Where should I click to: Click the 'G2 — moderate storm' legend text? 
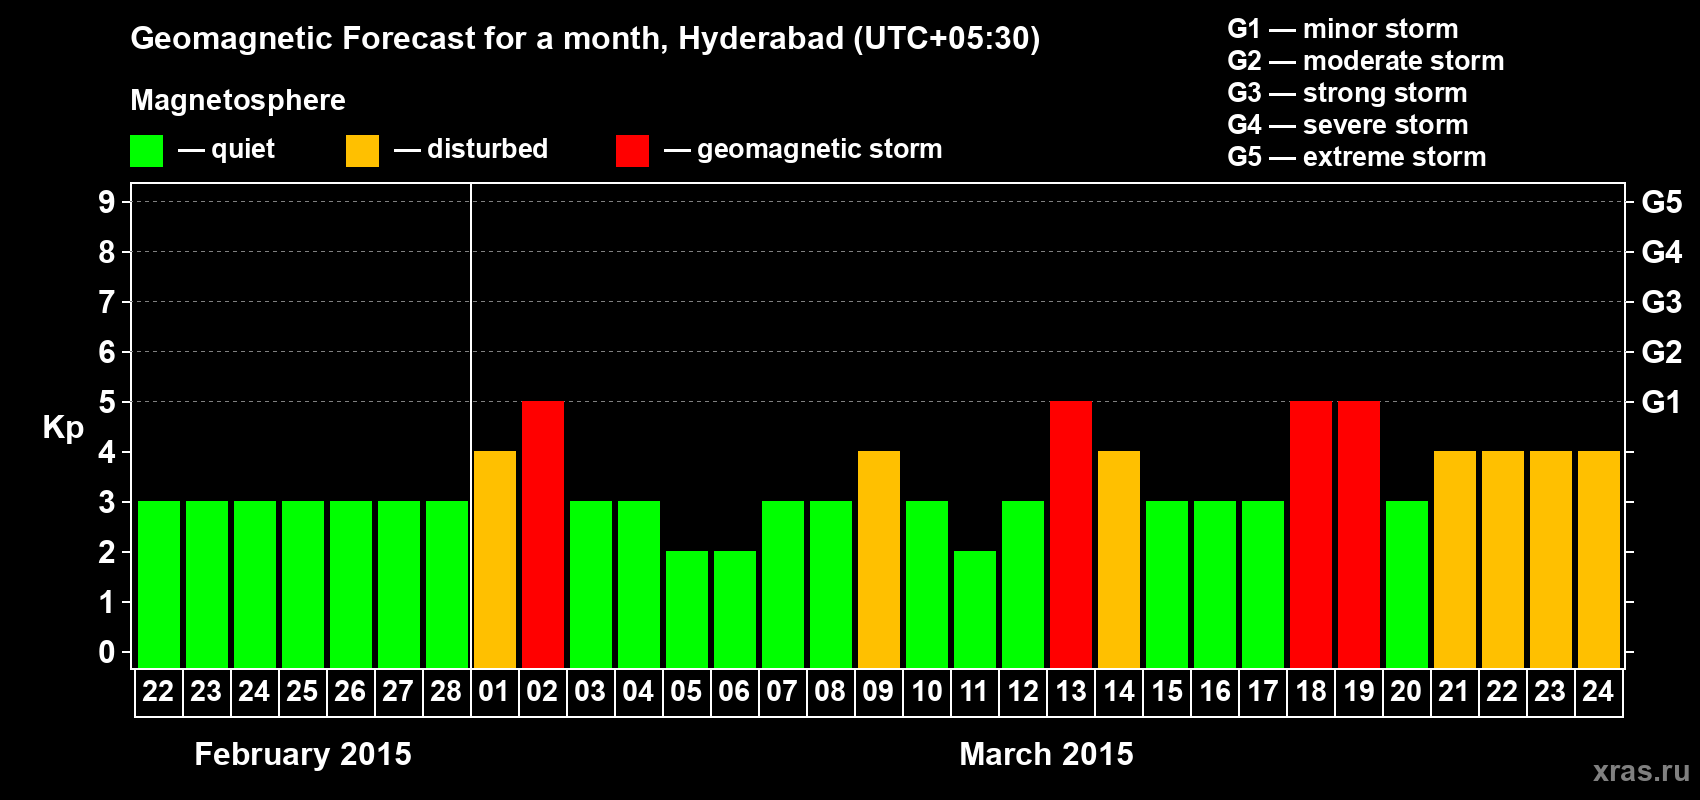1366,61
